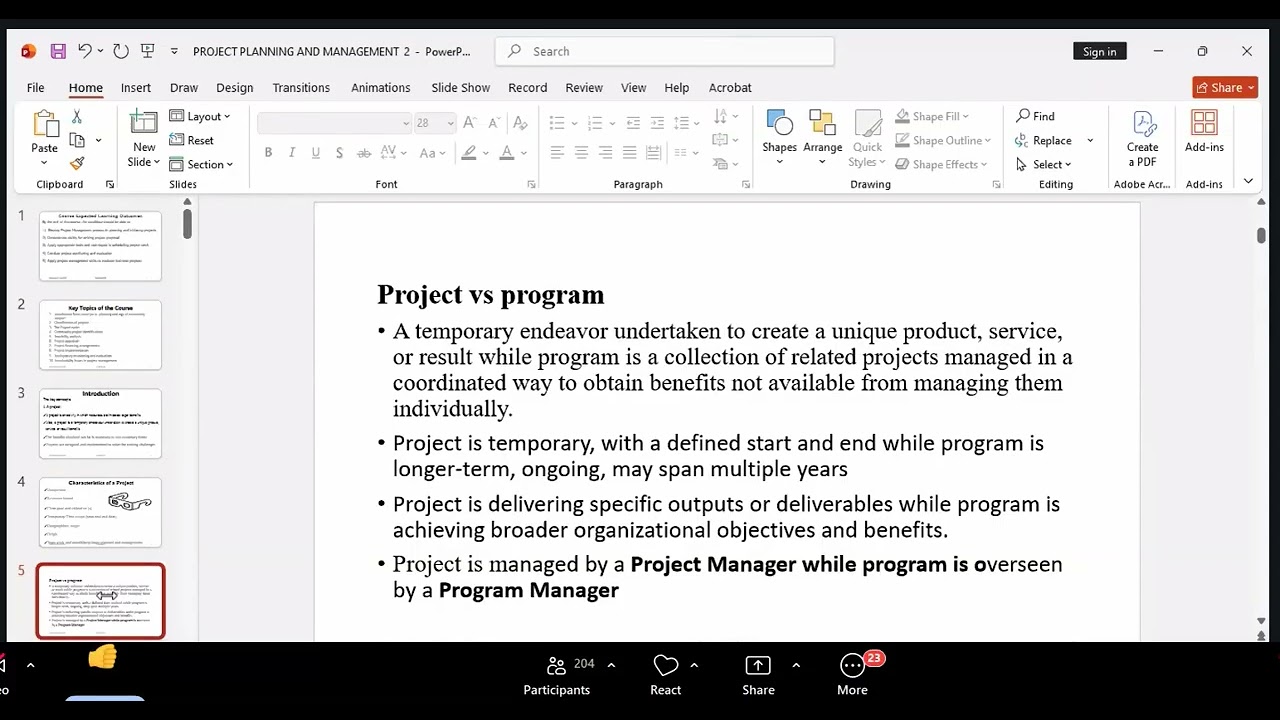Collapse the ribbon with chevron
This screenshot has width=1280, height=720.
(1248, 181)
